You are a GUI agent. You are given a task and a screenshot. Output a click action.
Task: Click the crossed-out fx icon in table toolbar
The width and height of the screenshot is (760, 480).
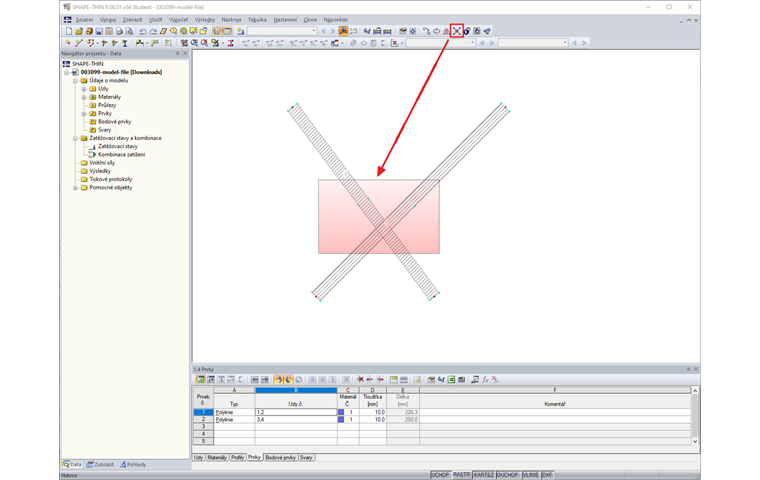tap(494, 380)
